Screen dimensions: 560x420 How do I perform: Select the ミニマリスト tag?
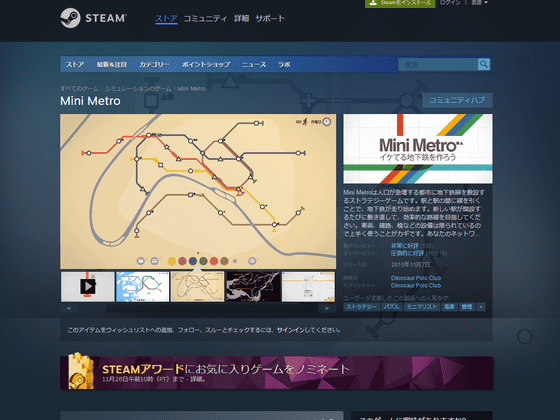pos(422,307)
